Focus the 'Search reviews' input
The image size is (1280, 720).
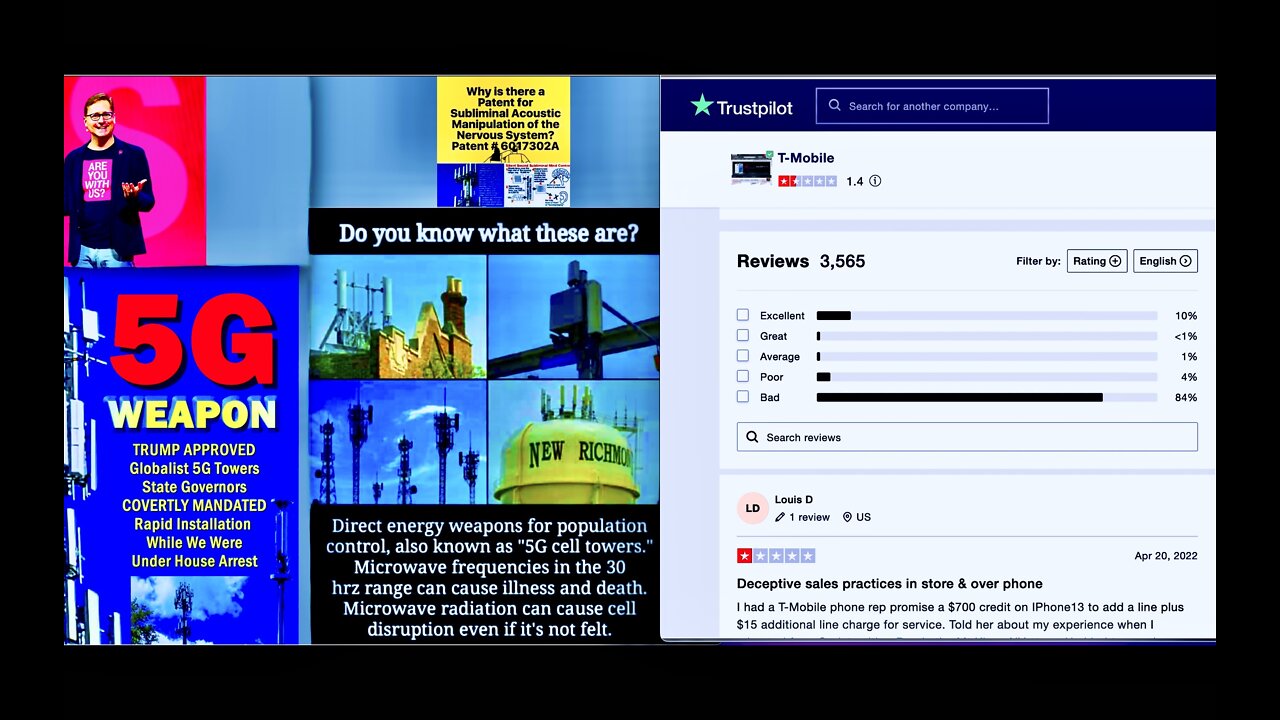[967, 437]
